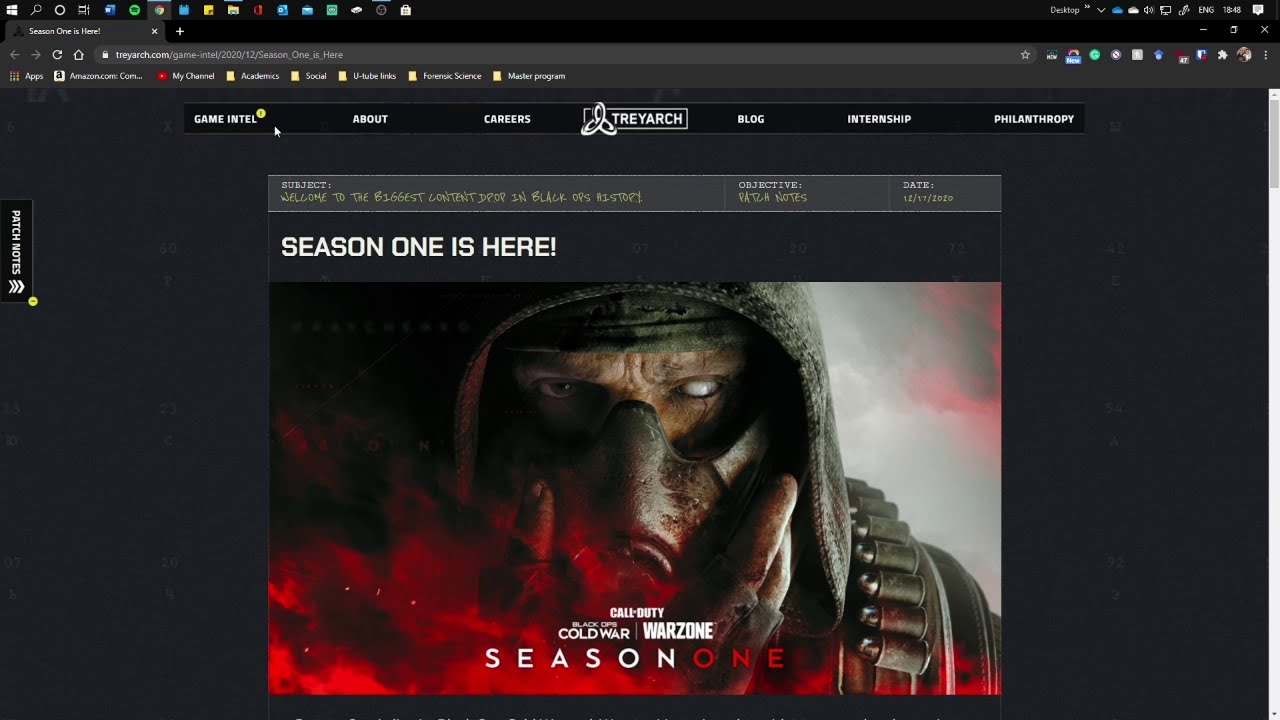Open the CAREERS page
This screenshot has width=1280, height=720.
tap(507, 119)
